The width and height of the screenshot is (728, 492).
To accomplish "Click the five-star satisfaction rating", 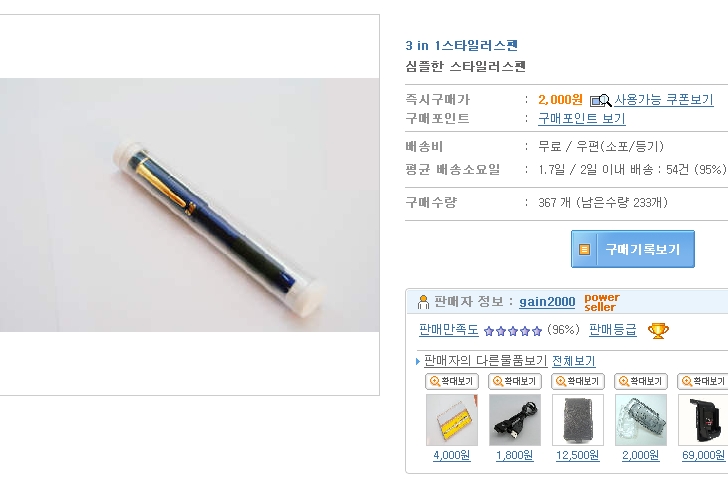I will pos(513,331).
